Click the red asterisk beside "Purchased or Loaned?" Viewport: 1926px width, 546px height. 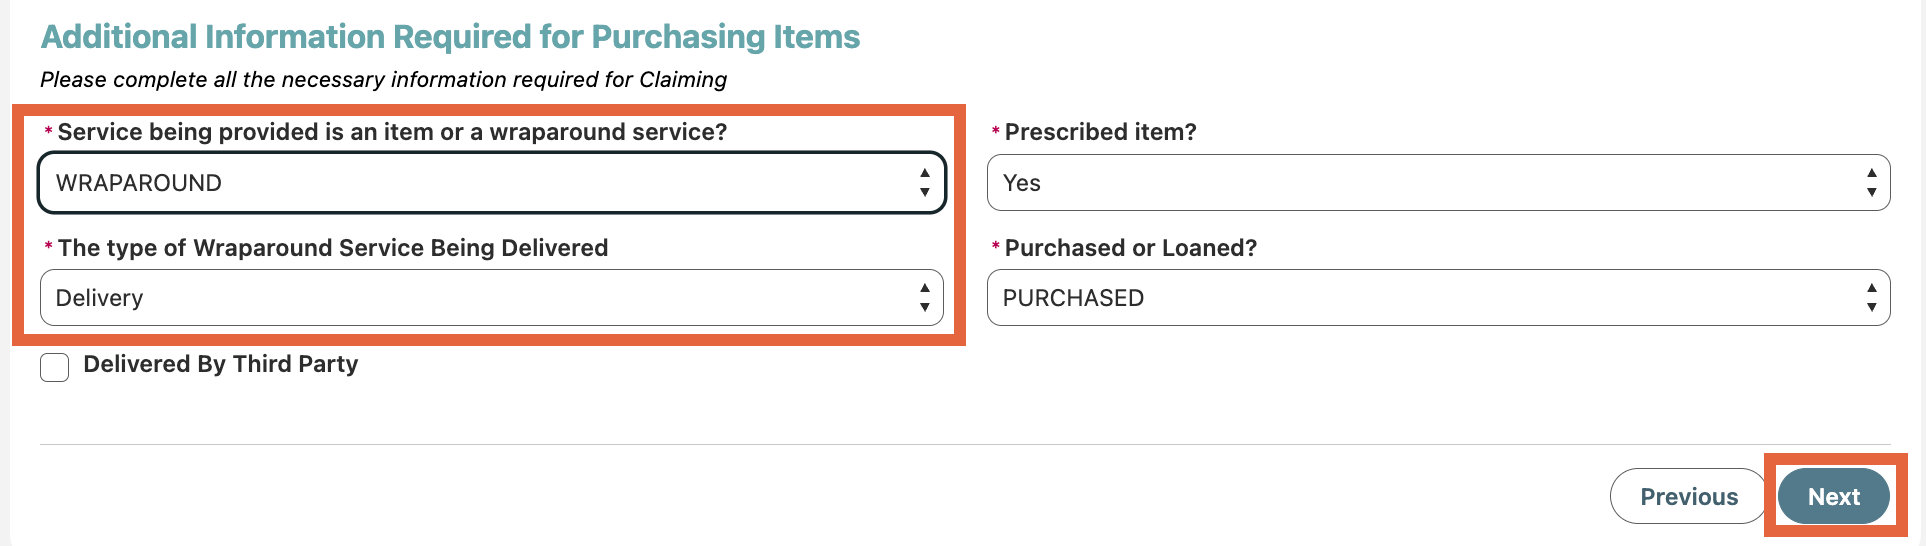(995, 247)
